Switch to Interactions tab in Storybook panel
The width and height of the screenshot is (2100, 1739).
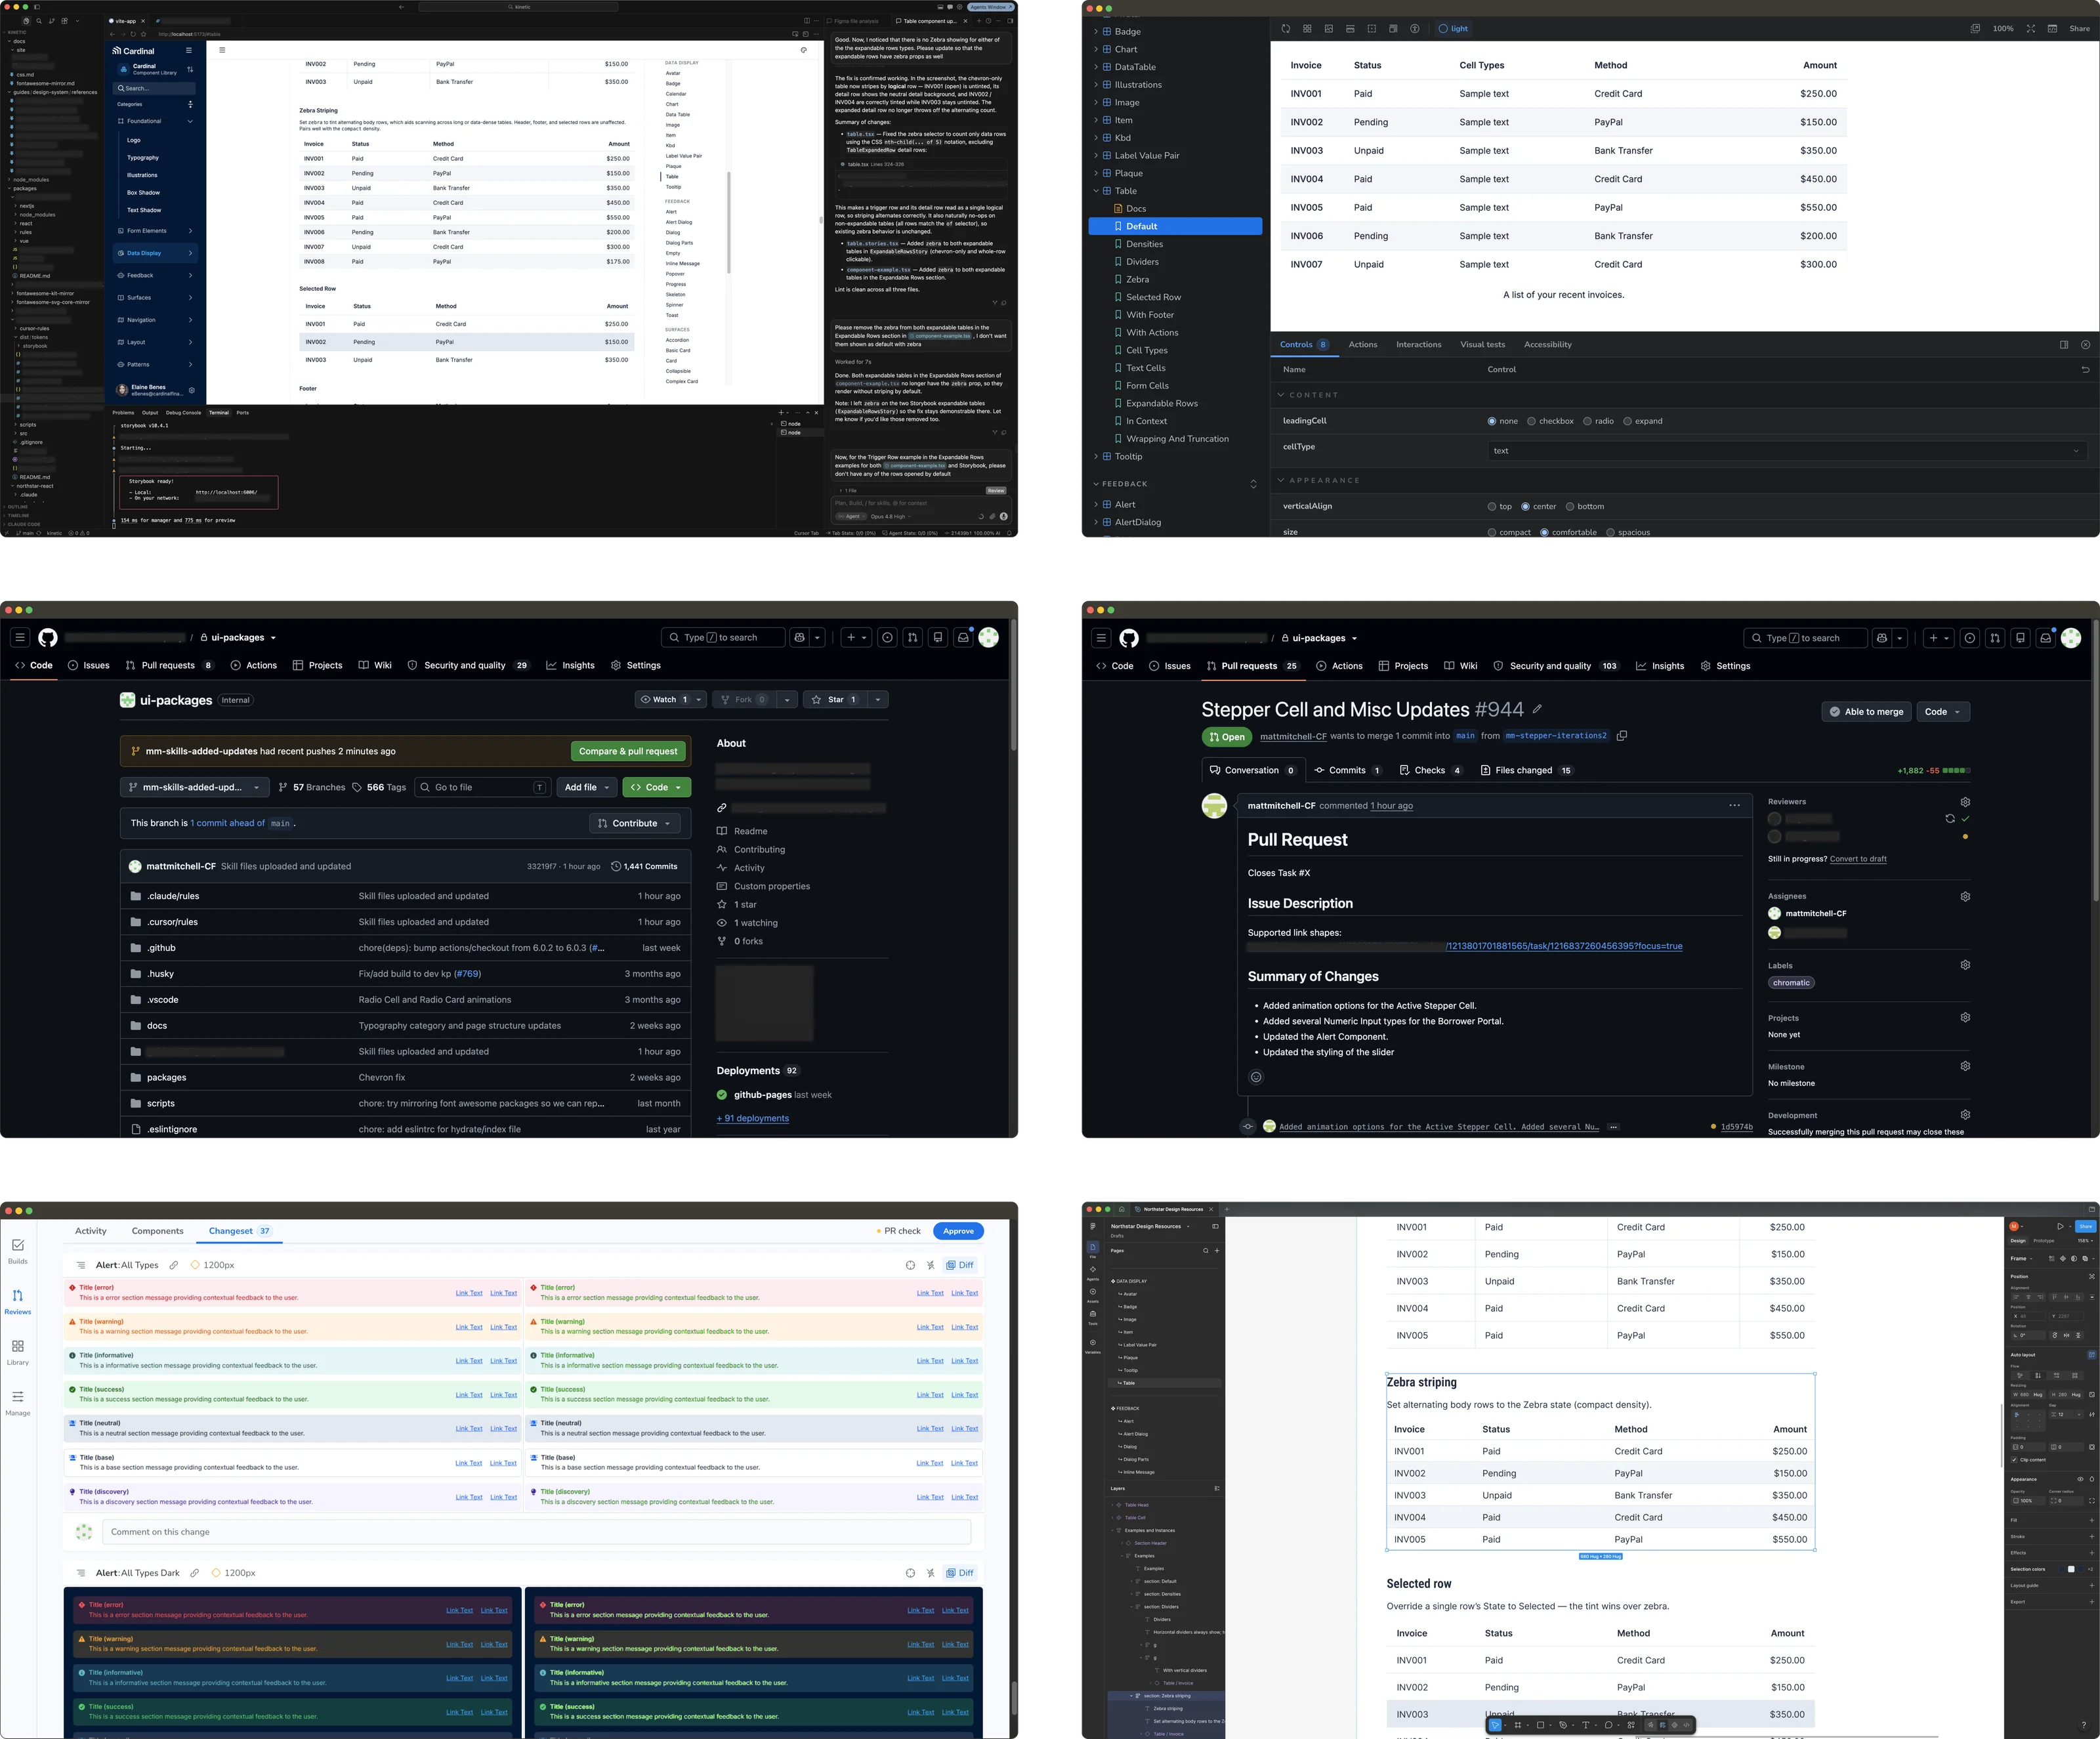(1418, 345)
